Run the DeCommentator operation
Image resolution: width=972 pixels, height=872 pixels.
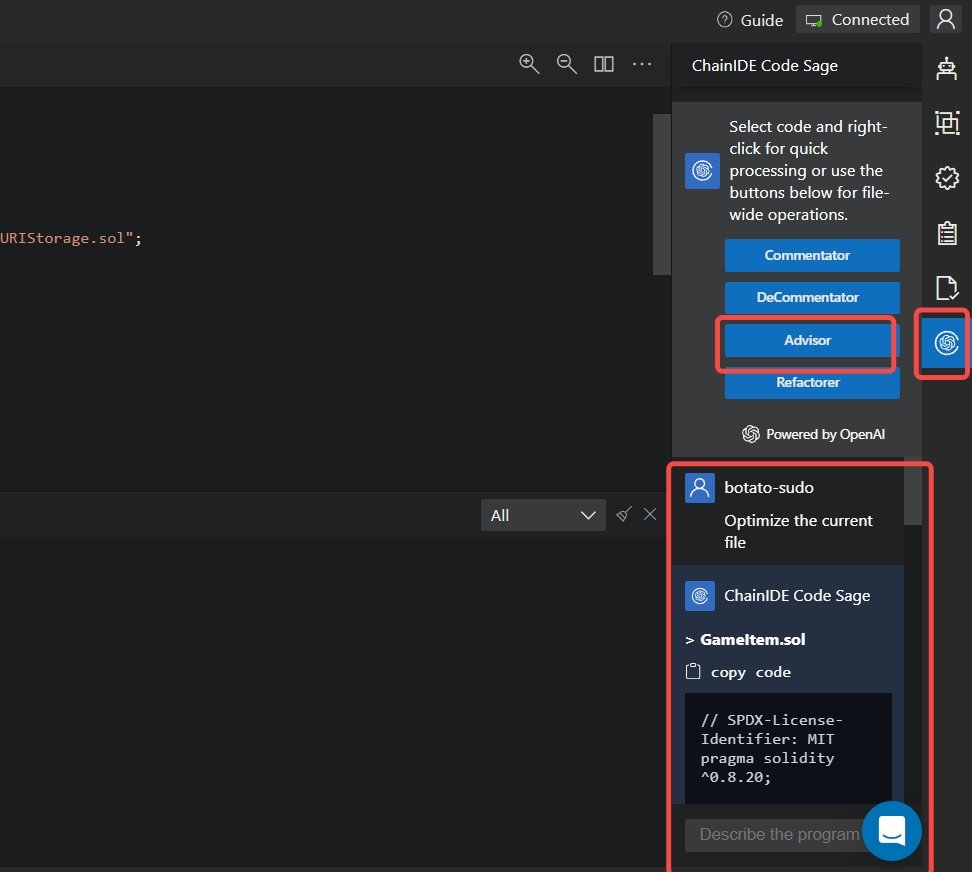(x=812, y=297)
